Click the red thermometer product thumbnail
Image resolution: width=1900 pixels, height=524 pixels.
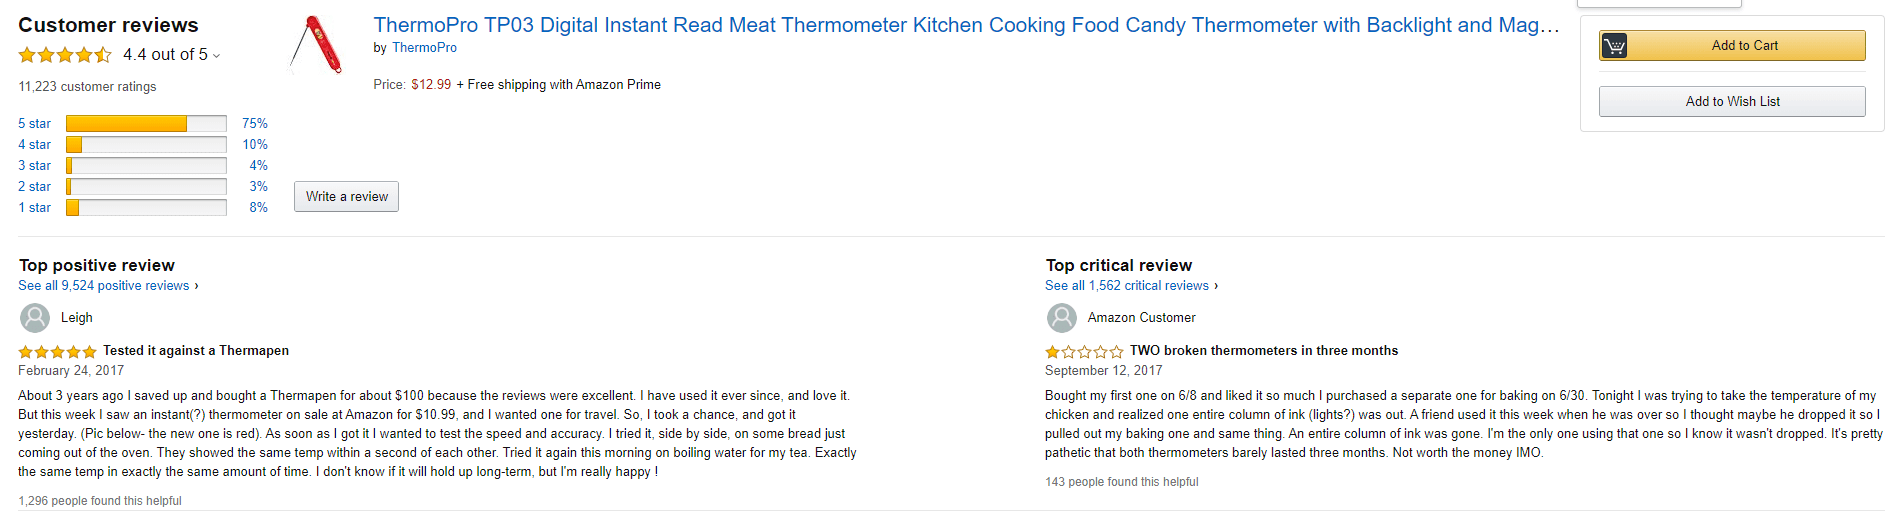pyautogui.click(x=317, y=45)
